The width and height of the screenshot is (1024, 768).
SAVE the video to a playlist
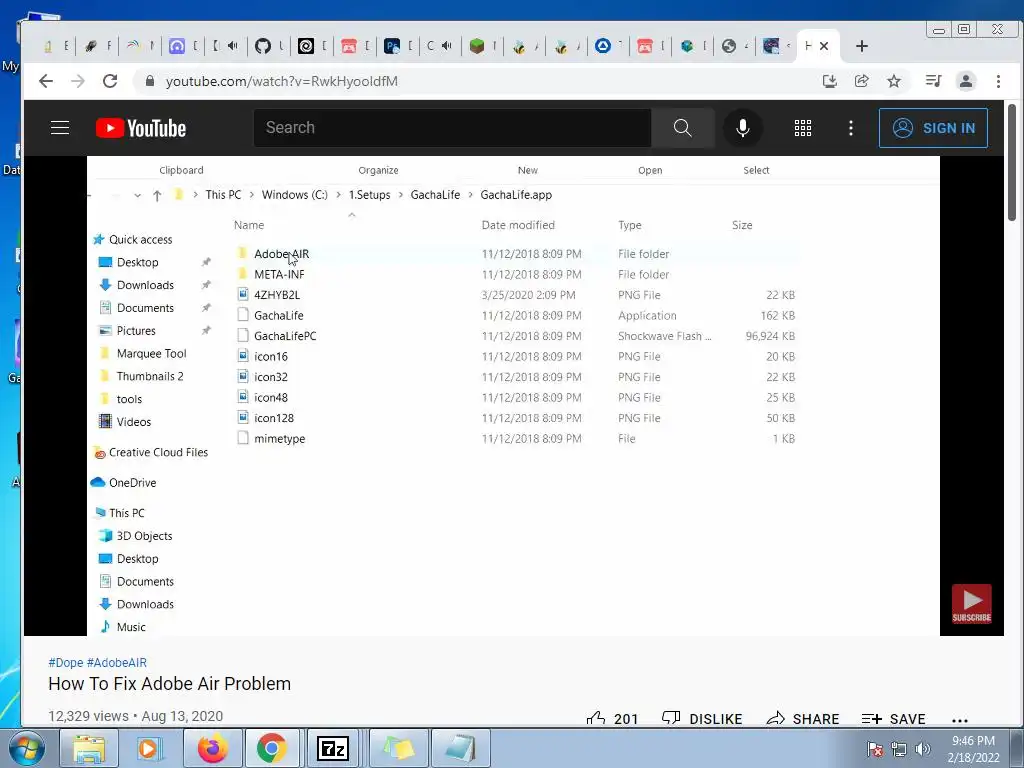(893, 718)
